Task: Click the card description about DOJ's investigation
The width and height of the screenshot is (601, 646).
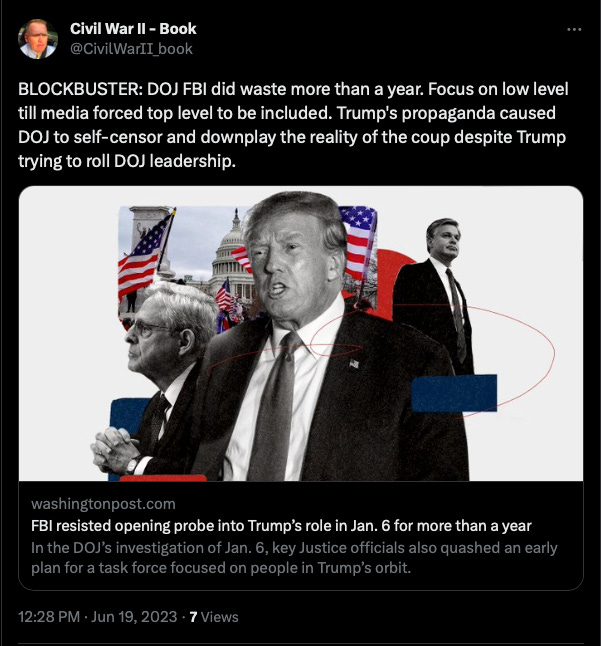Action: (294, 558)
